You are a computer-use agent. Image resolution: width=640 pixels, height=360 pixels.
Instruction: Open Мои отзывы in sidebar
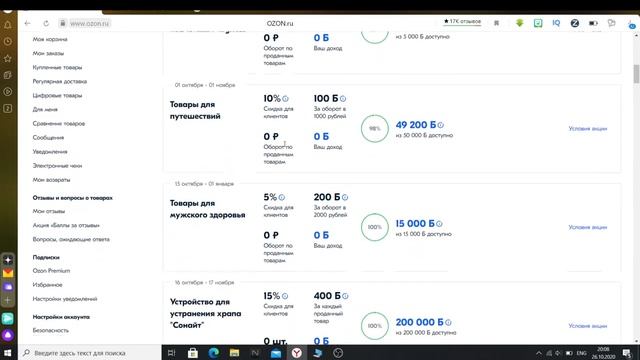tap(49, 211)
